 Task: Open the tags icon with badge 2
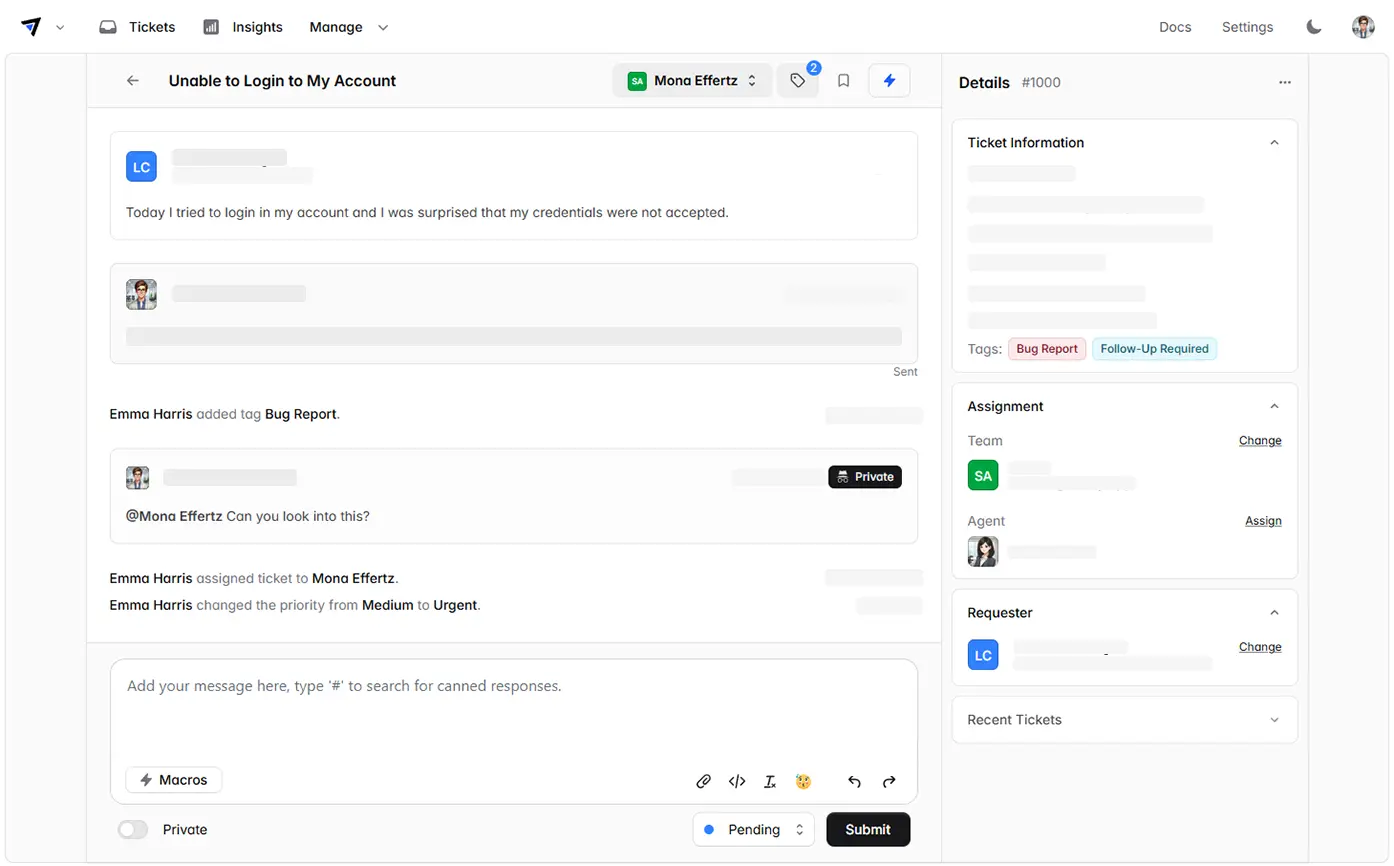point(798,81)
